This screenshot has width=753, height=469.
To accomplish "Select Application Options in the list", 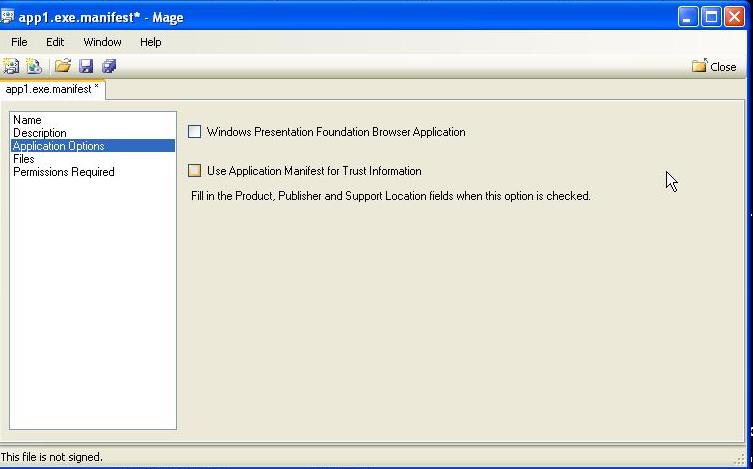I will click(x=93, y=145).
